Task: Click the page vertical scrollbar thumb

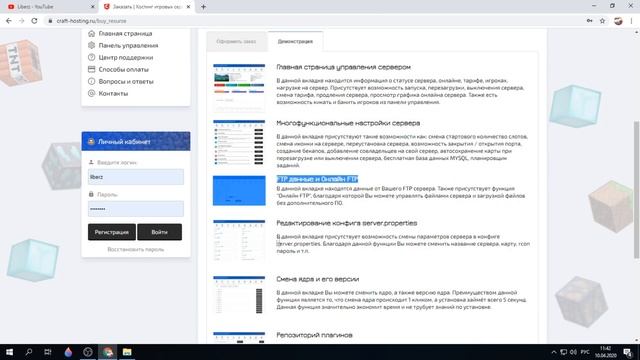Action: tap(636, 189)
